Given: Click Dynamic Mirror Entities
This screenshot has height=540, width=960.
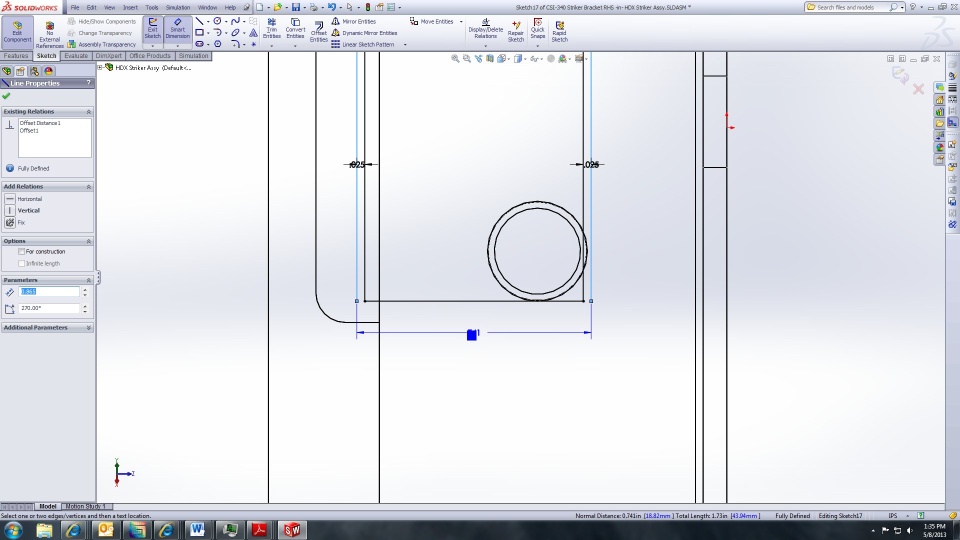Looking at the screenshot, I should coord(364,33).
